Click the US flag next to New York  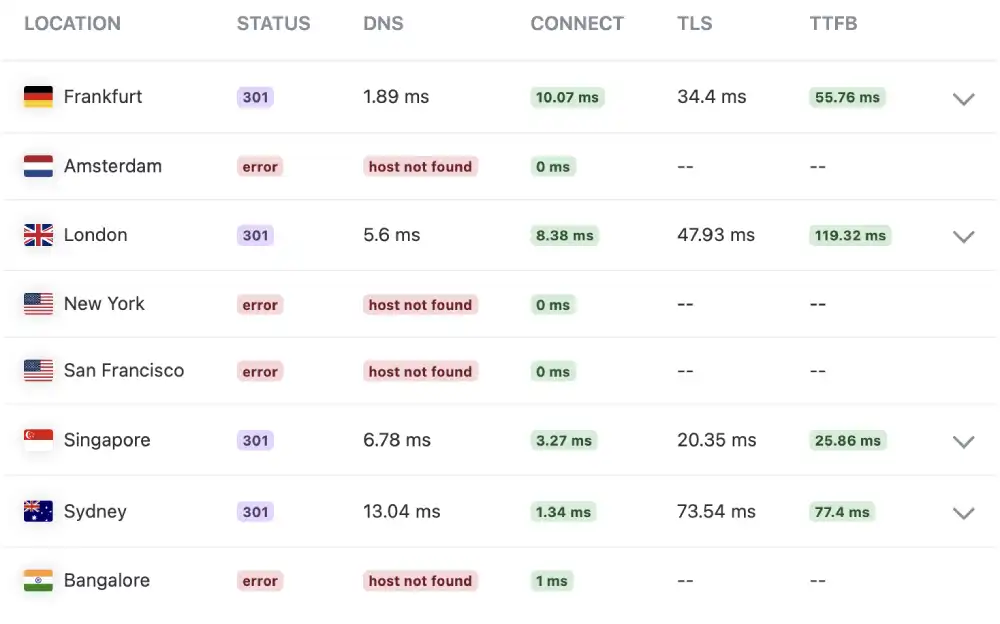38,304
